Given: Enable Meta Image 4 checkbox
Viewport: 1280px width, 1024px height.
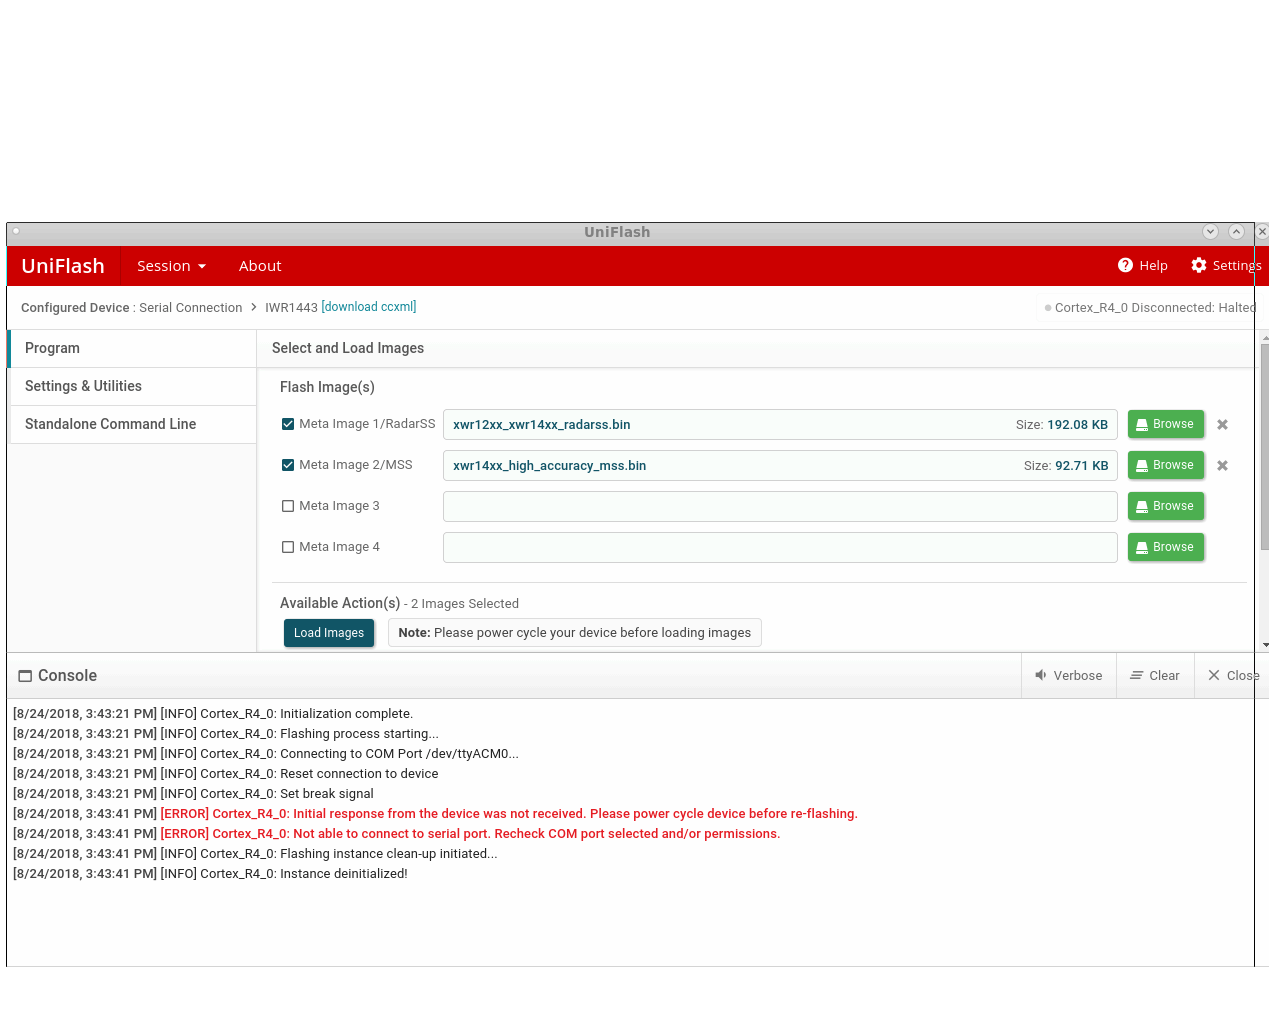Looking at the screenshot, I should tap(288, 547).
